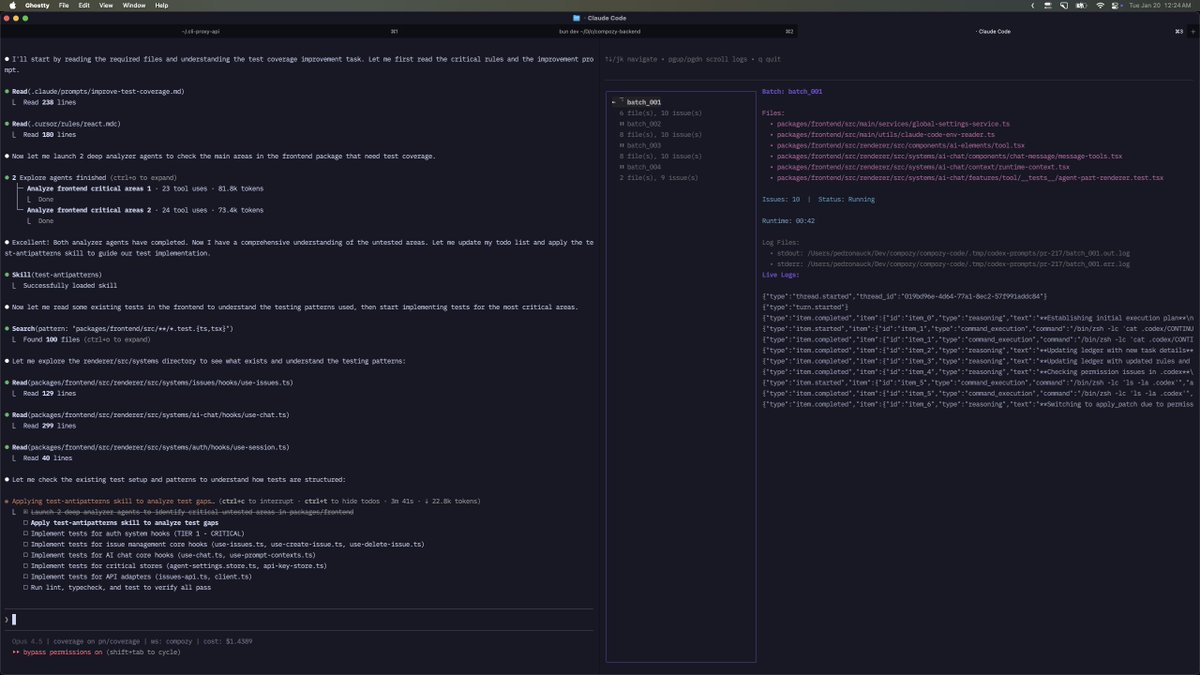The height and width of the screenshot is (675, 1200).
Task: Switch to the cli-proxy-api terminal tab
Action: (x=200, y=31)
